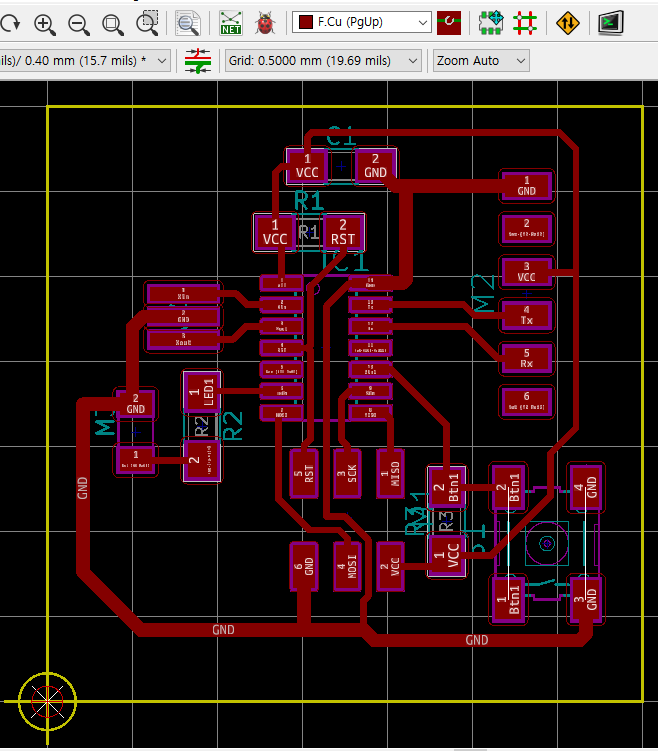Screen dimensions: 658x751
Task: Select R3 pad 1 VCC
Action: (446, 556)
